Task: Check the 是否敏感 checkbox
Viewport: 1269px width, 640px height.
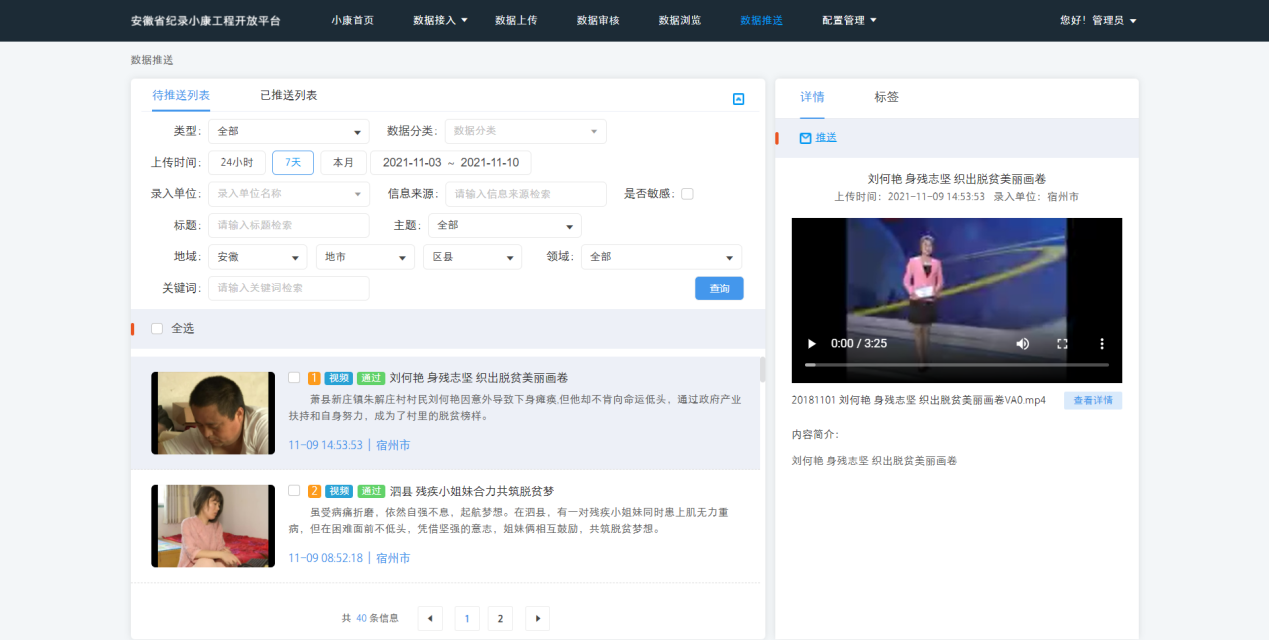Action: tap(687, 194)
